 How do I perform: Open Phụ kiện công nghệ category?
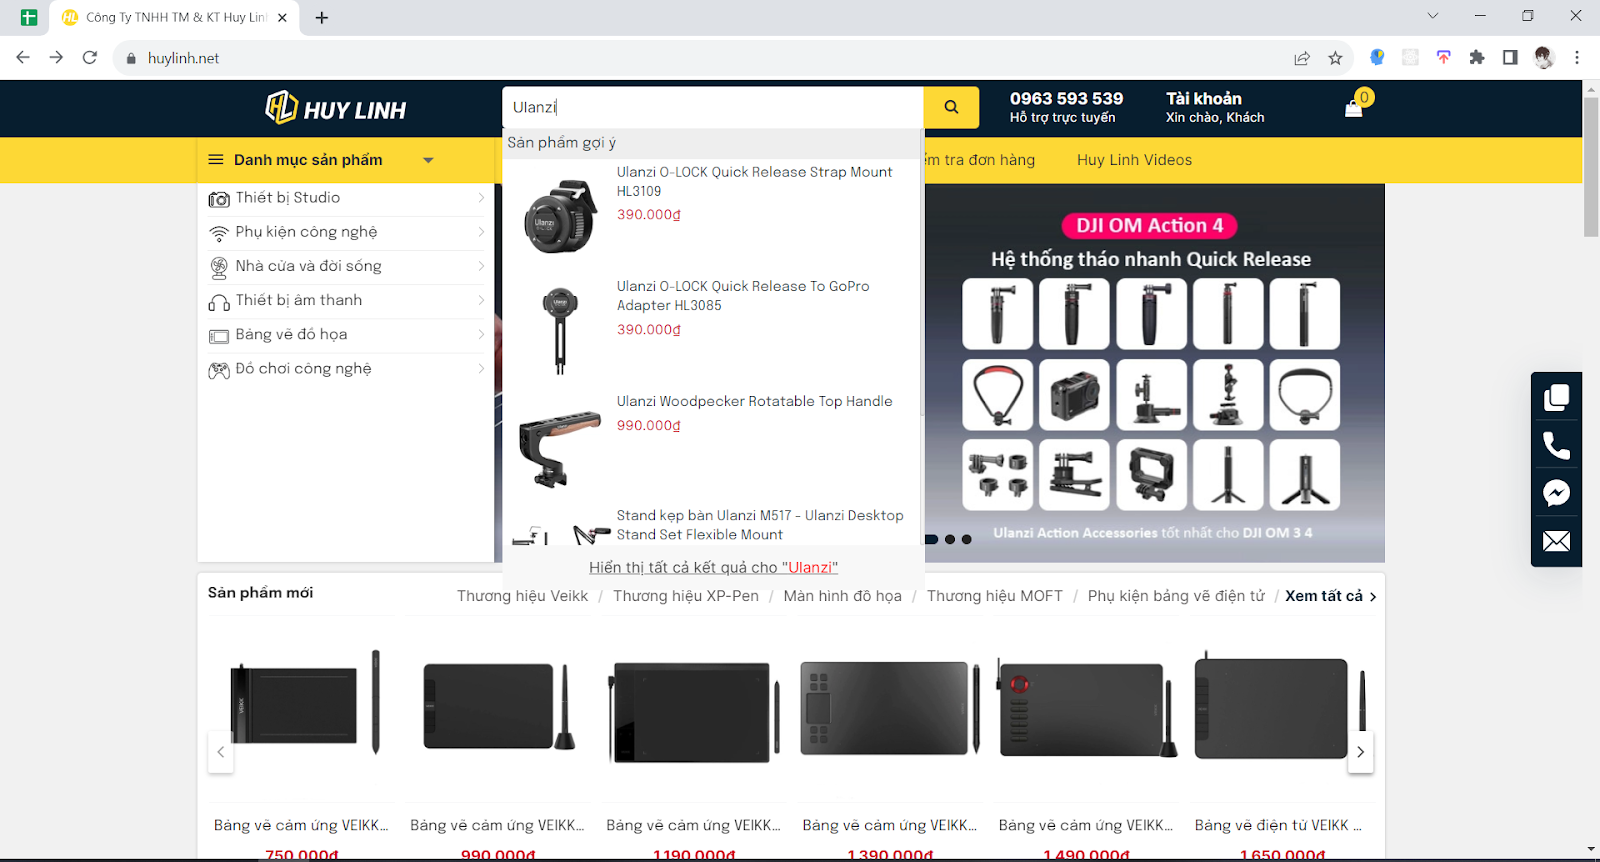coord(306,232)
